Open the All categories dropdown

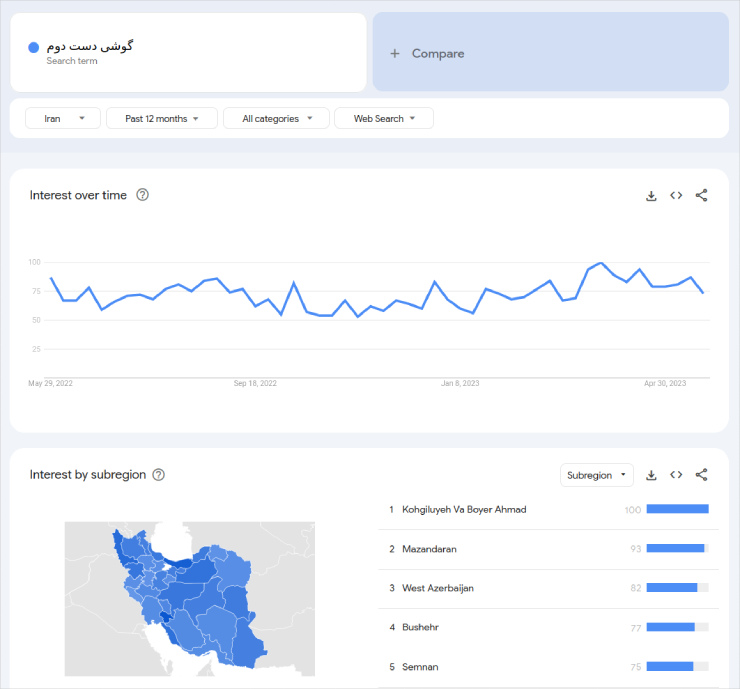click(x=275, y=119)
